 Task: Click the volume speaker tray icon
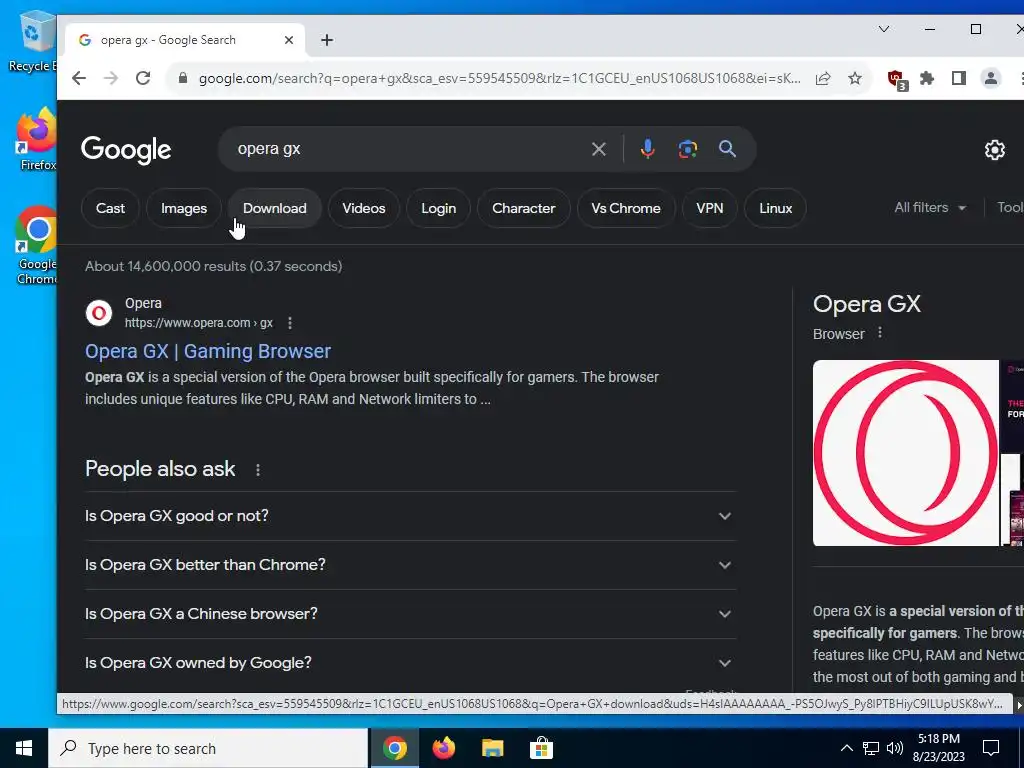tap(895, 748)
